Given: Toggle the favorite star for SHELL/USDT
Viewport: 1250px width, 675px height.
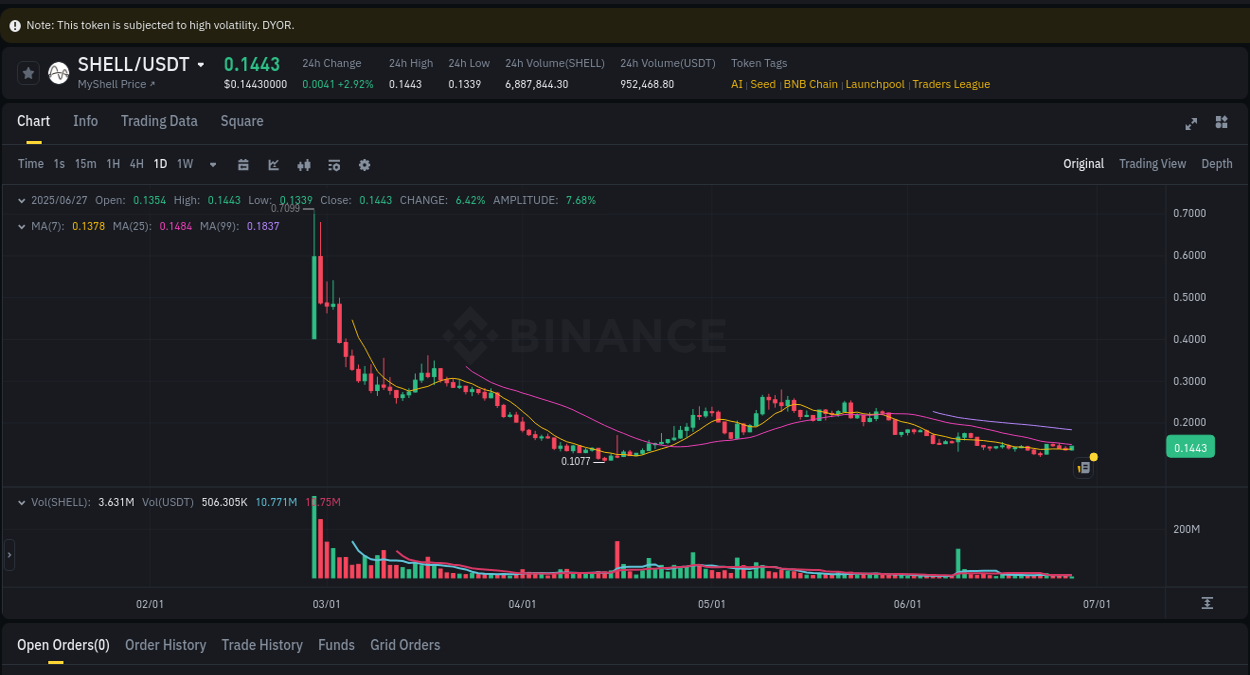Looking at the screenshot, I should tap(28, 72).
